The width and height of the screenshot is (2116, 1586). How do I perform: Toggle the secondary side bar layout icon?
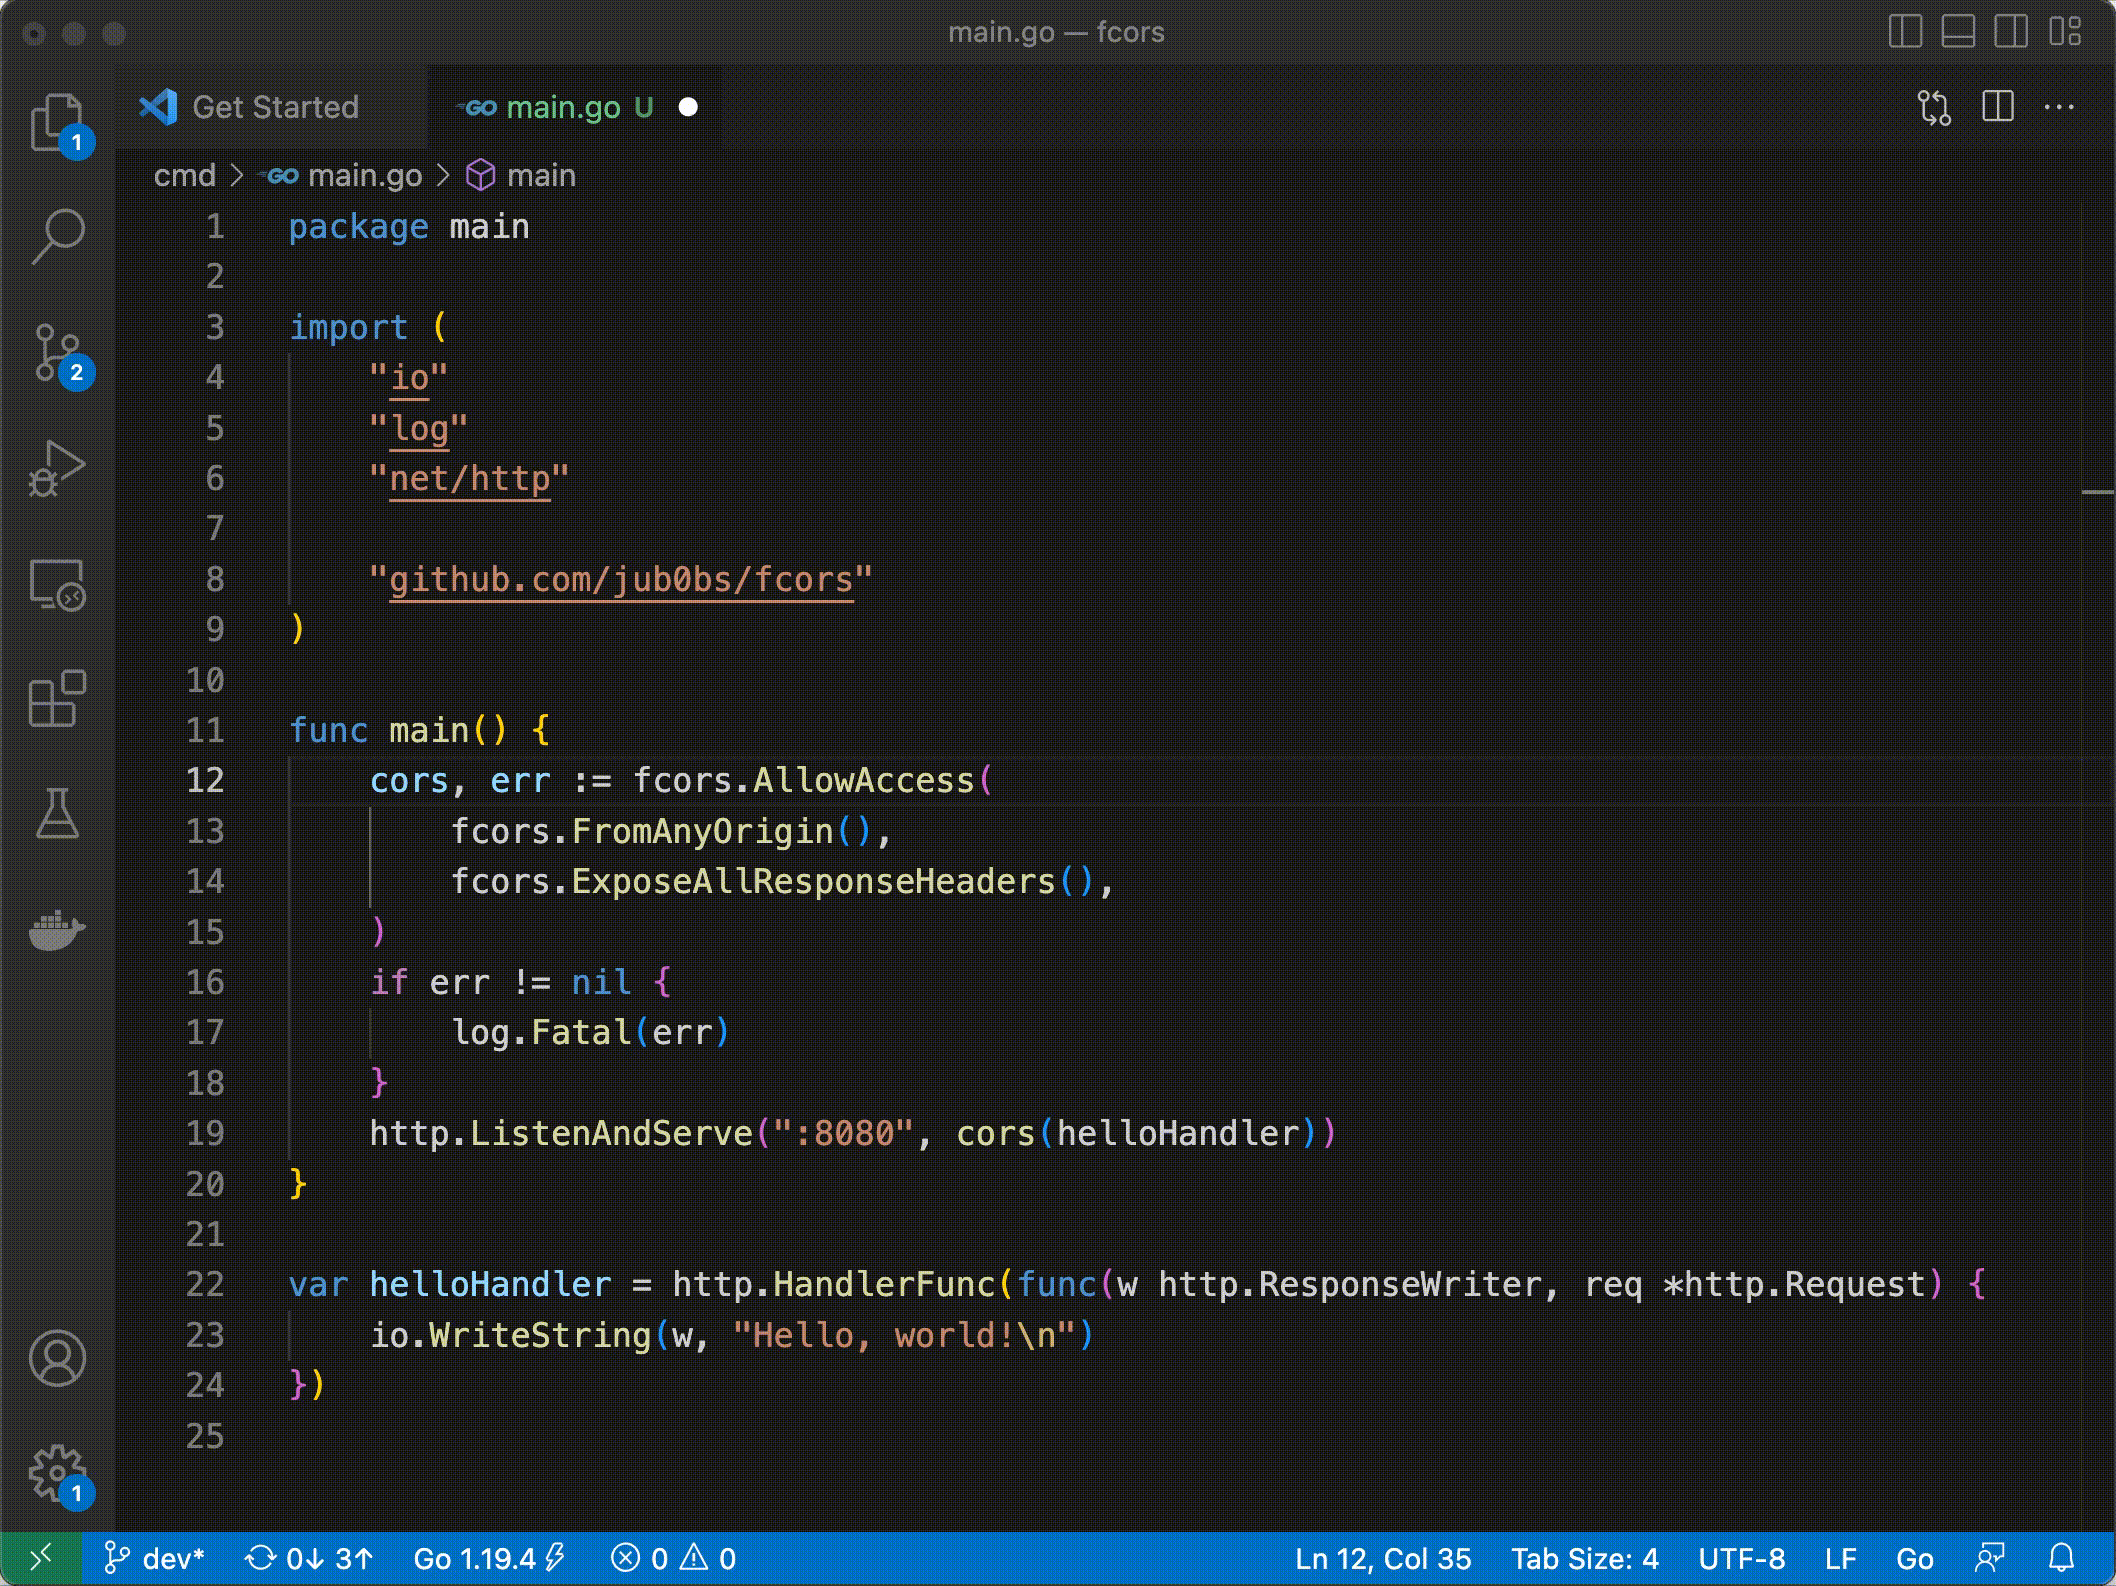[2010, 32]
